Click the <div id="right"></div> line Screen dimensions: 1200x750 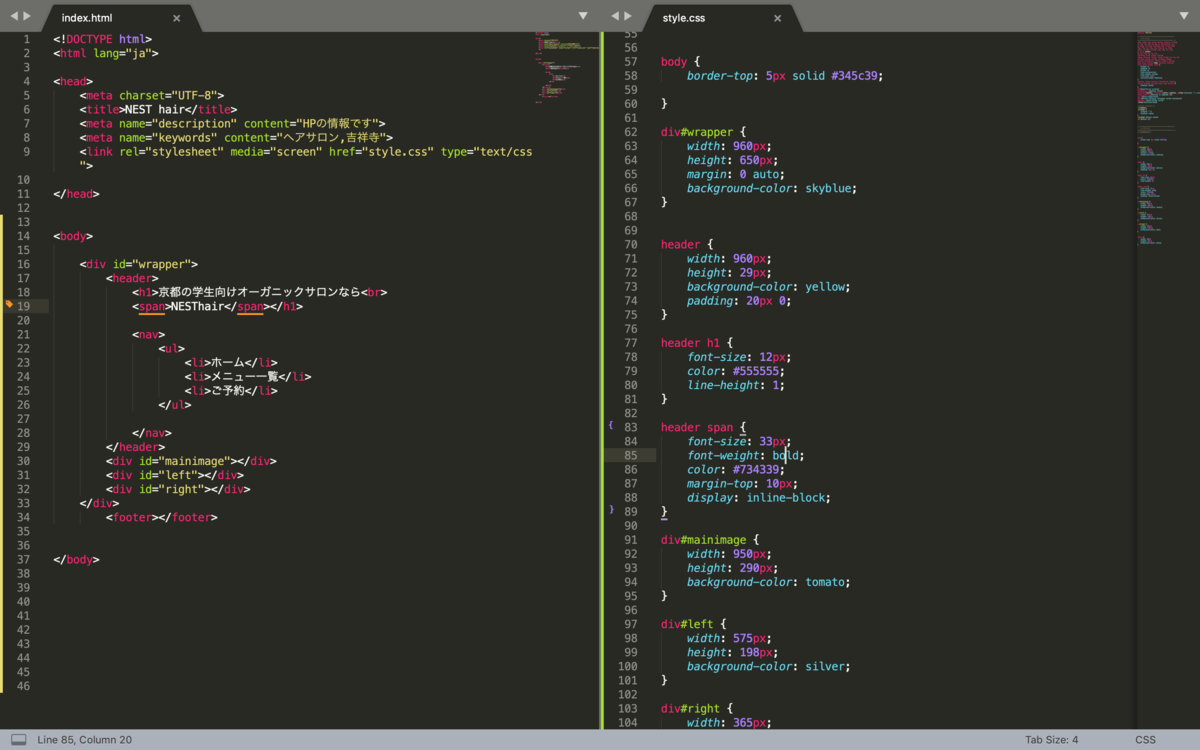click(x=178, y=489)
